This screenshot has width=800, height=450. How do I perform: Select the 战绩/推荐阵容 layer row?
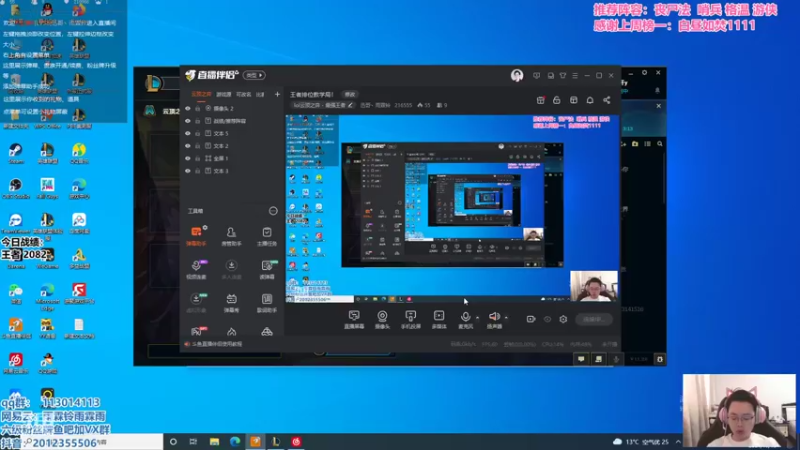click(232, 121)
